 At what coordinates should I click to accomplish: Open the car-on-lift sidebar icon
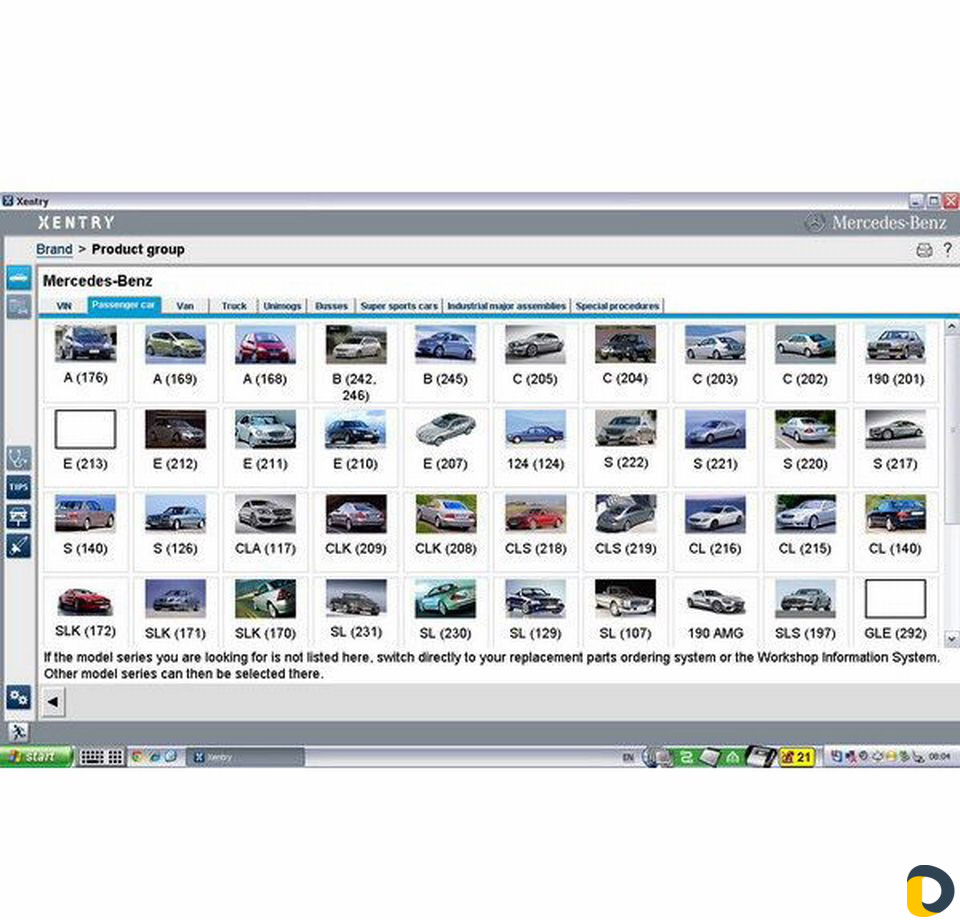coord(19,516)
